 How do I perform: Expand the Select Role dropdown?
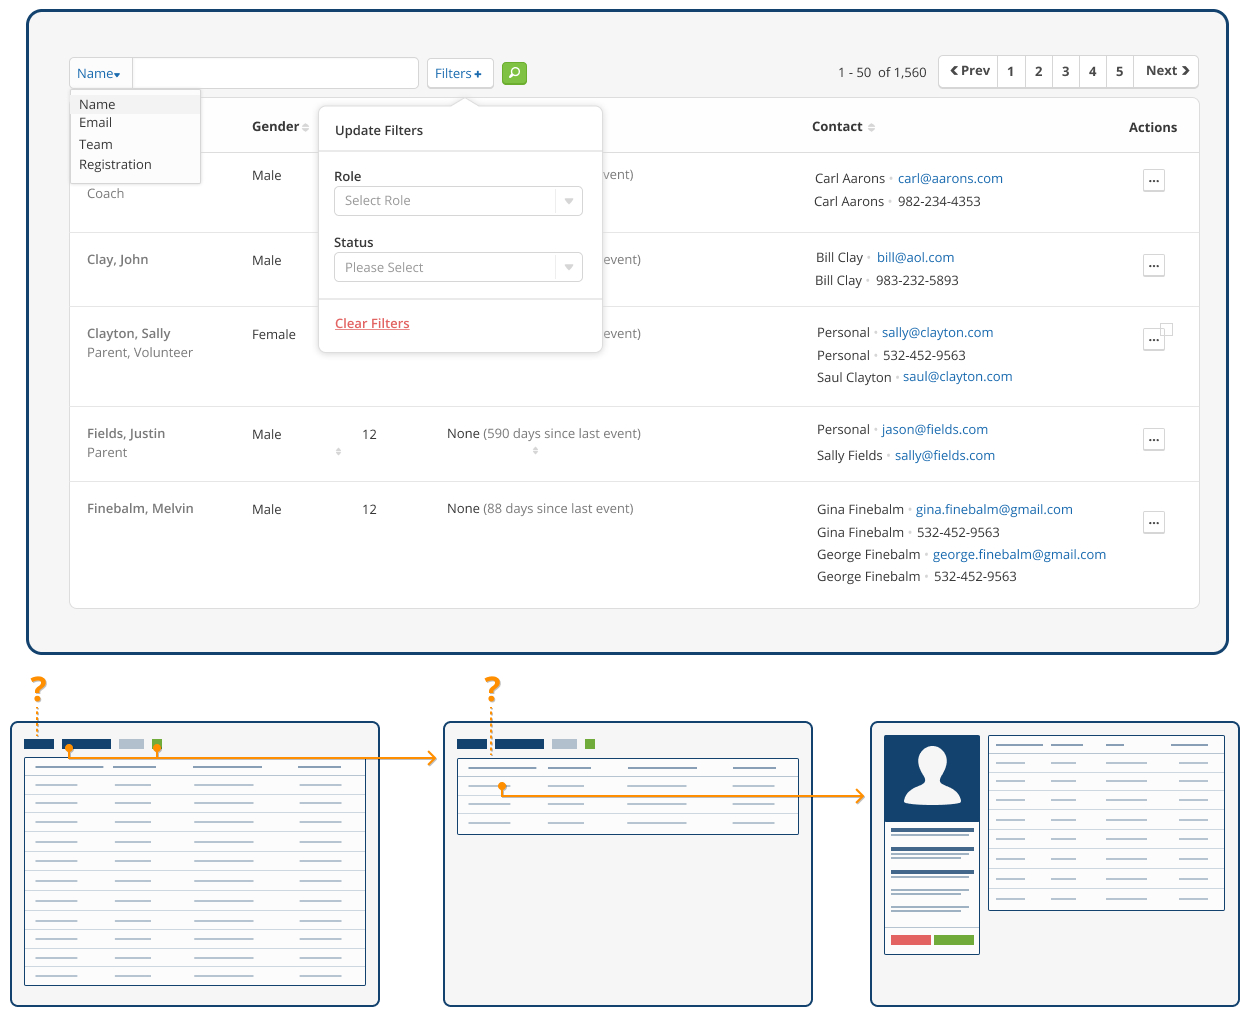[x=458, y=201]
